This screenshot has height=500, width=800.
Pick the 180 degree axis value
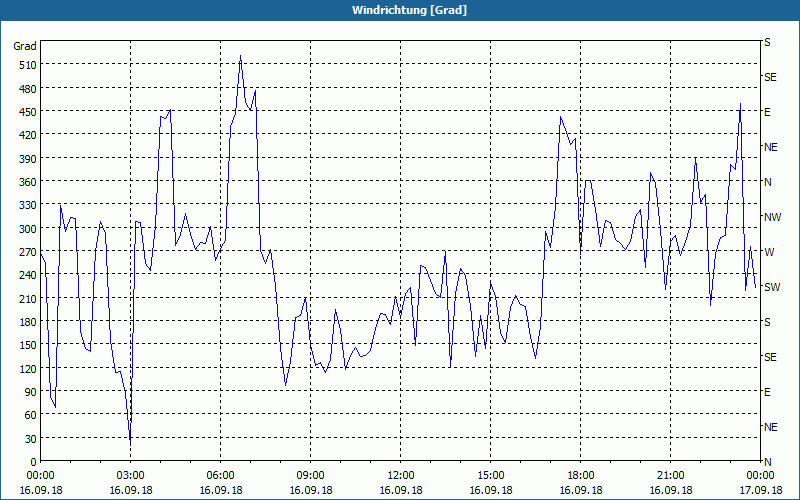click(x=29, y=321)
